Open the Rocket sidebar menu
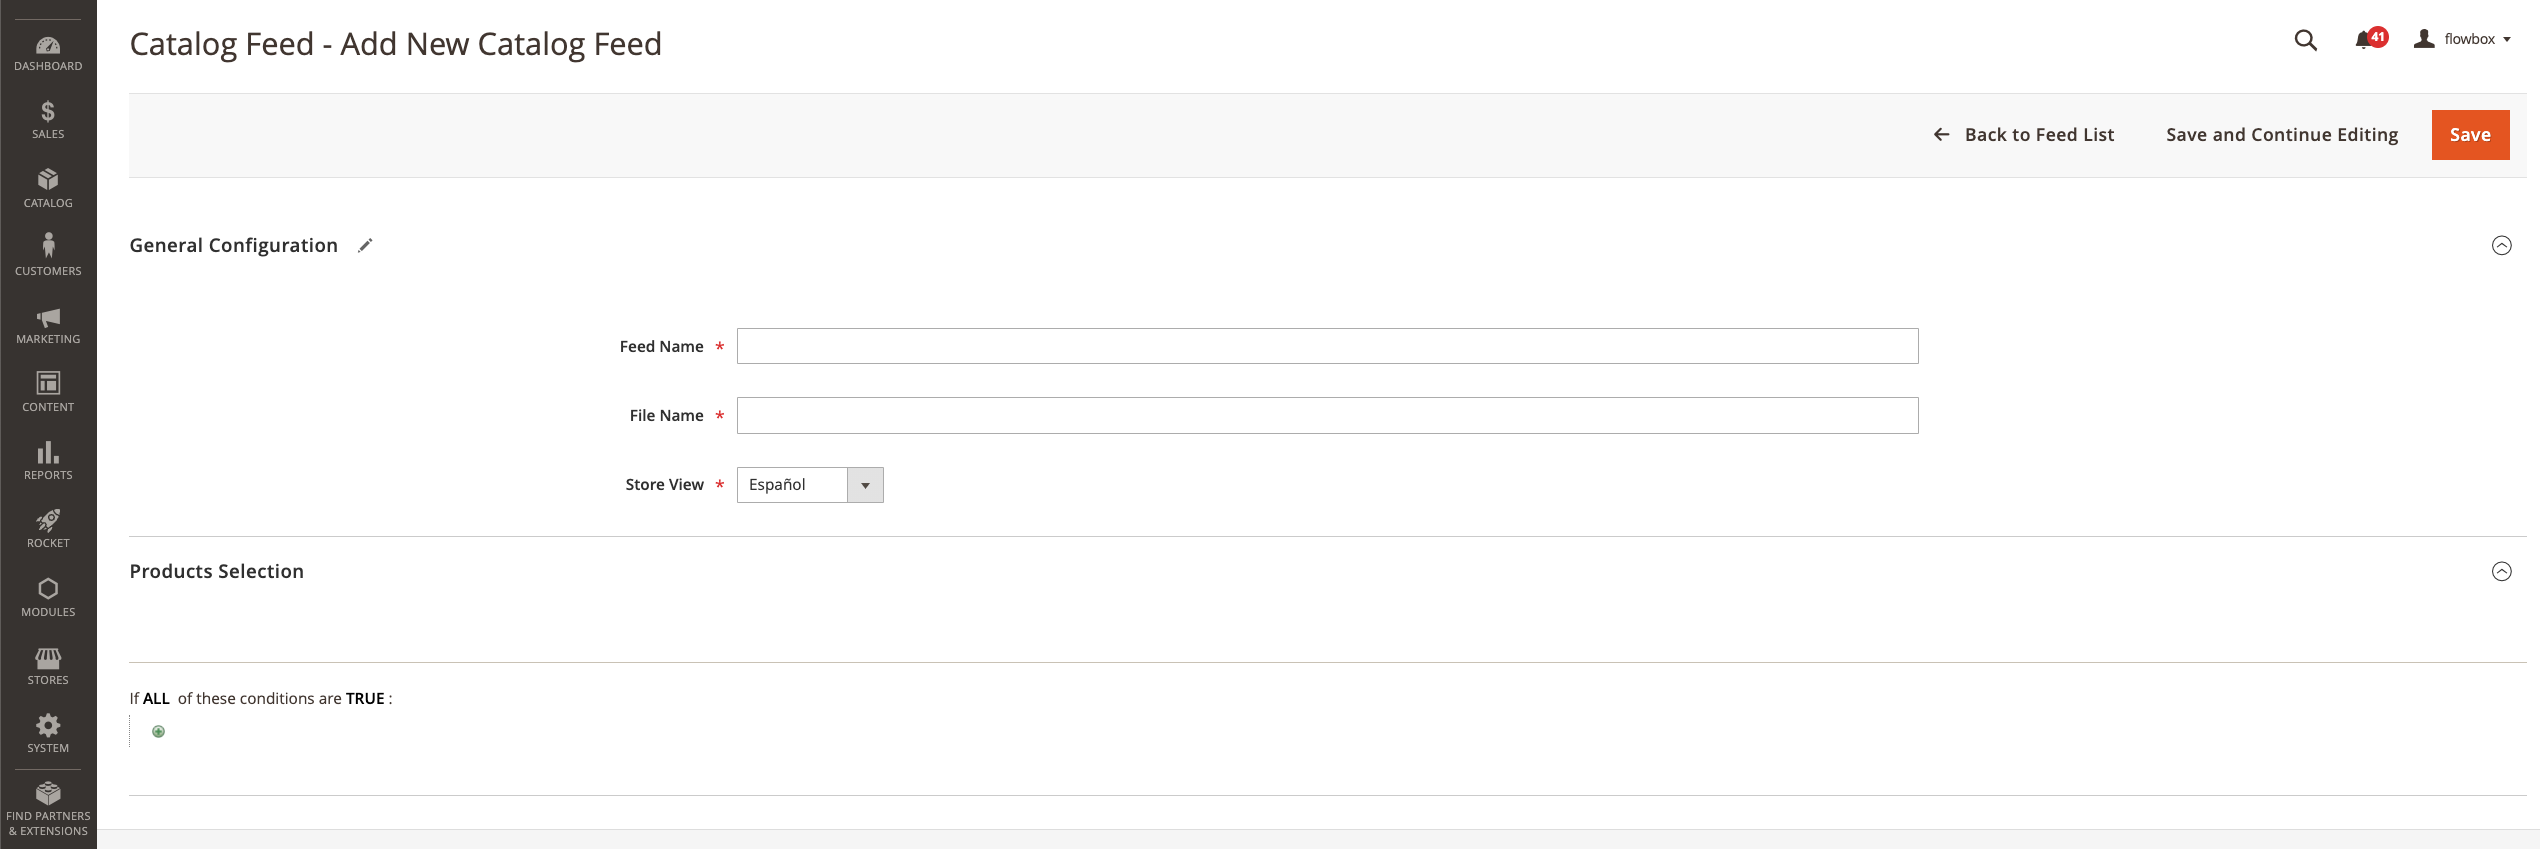This screenshot has width=2540, height=849. coord(48,529)
